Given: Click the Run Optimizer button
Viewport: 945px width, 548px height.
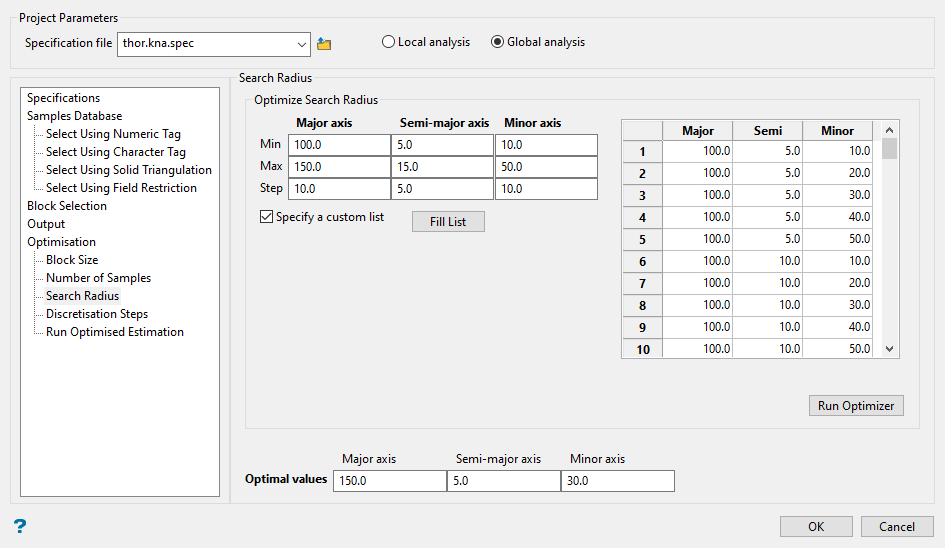Looking at the screenshot, I should [856, 406].
